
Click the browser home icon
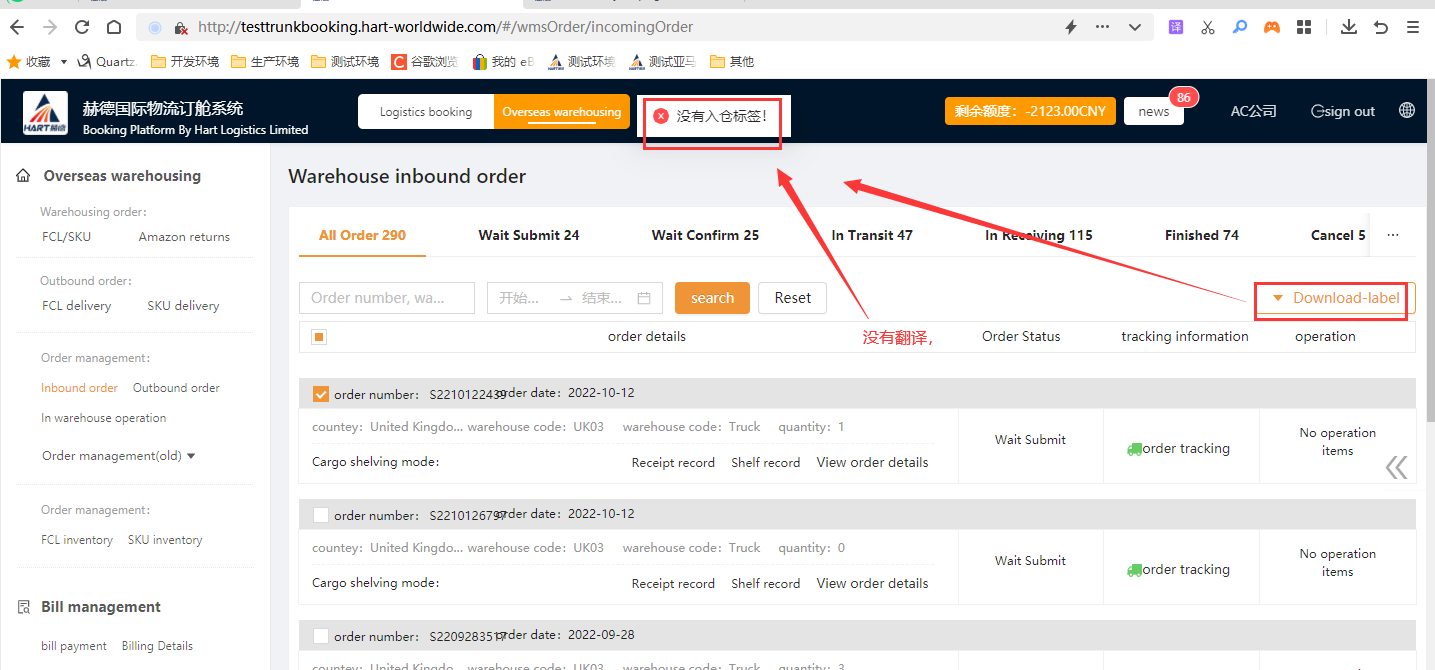(114, 27)
